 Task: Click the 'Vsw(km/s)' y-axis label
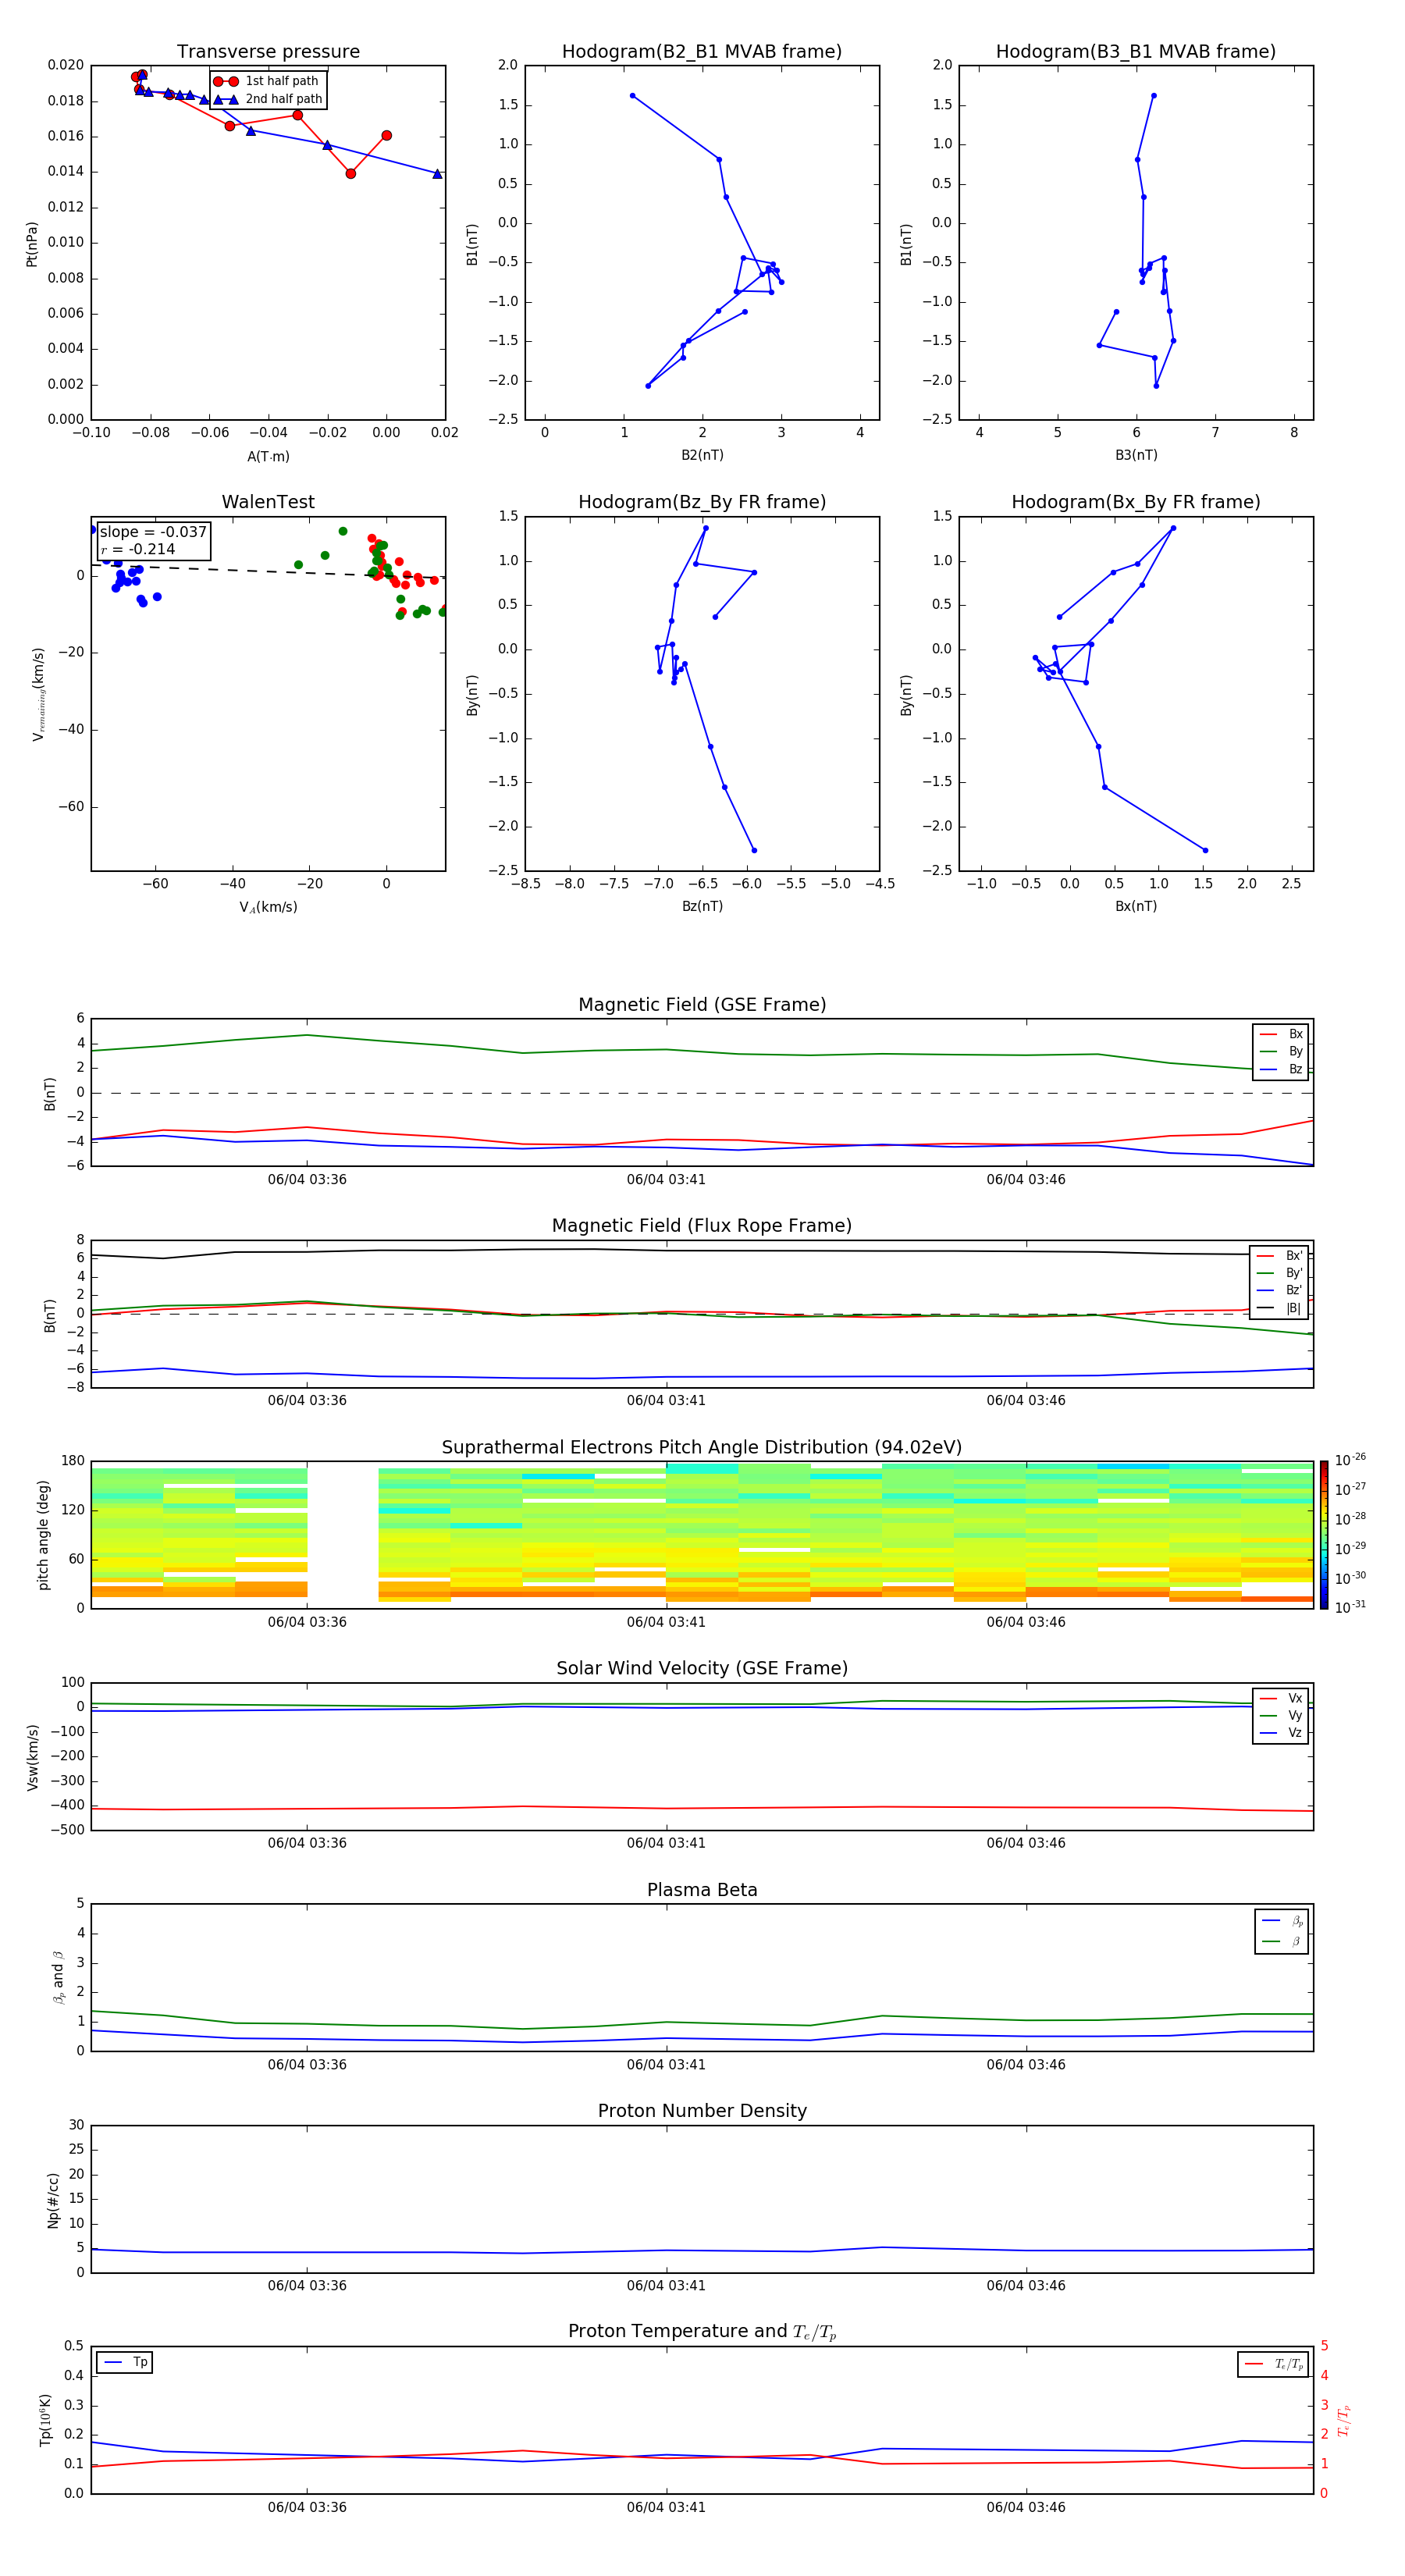tap(32, 1757)
